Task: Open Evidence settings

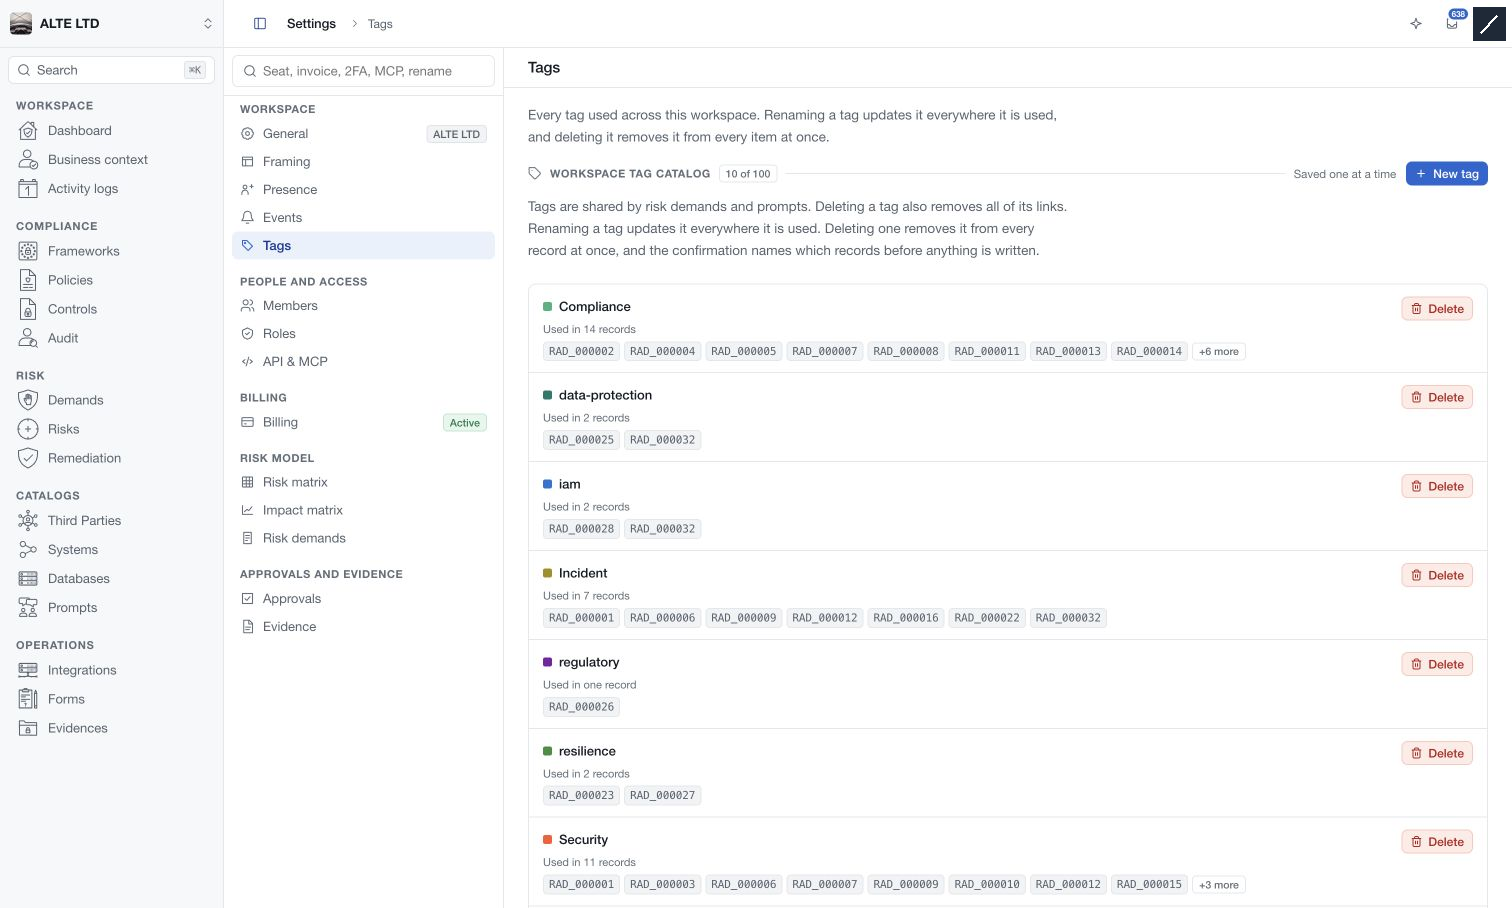Action: pos(363,627)
